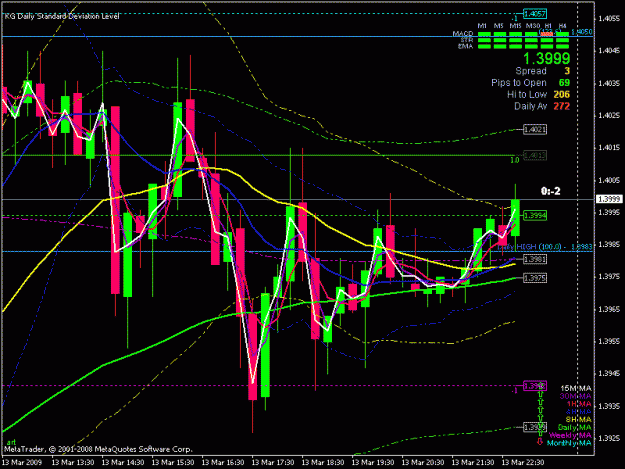The image size is (625, 469).
Task: Select the EMA signal cell under M5
Action: point(500,47)
